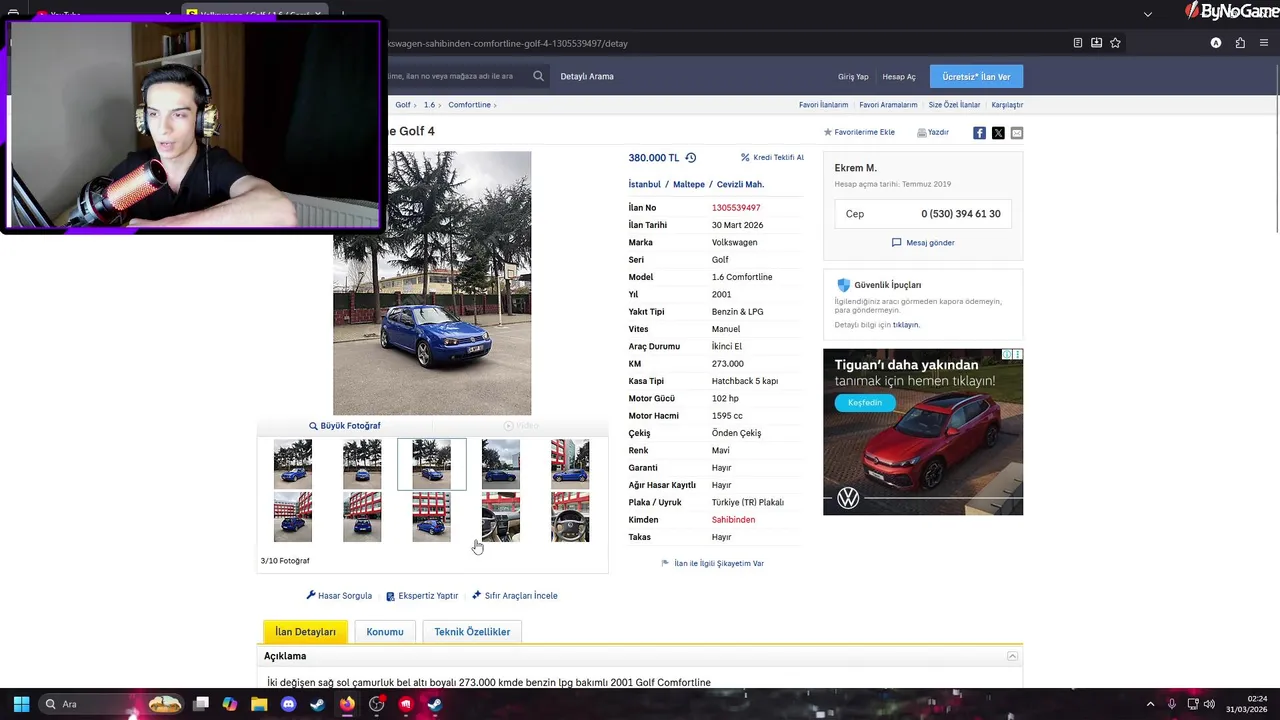Open the price history clock icon next to 380.000 TL
This screenshot has height=720, width=1280.
[690, 158]
